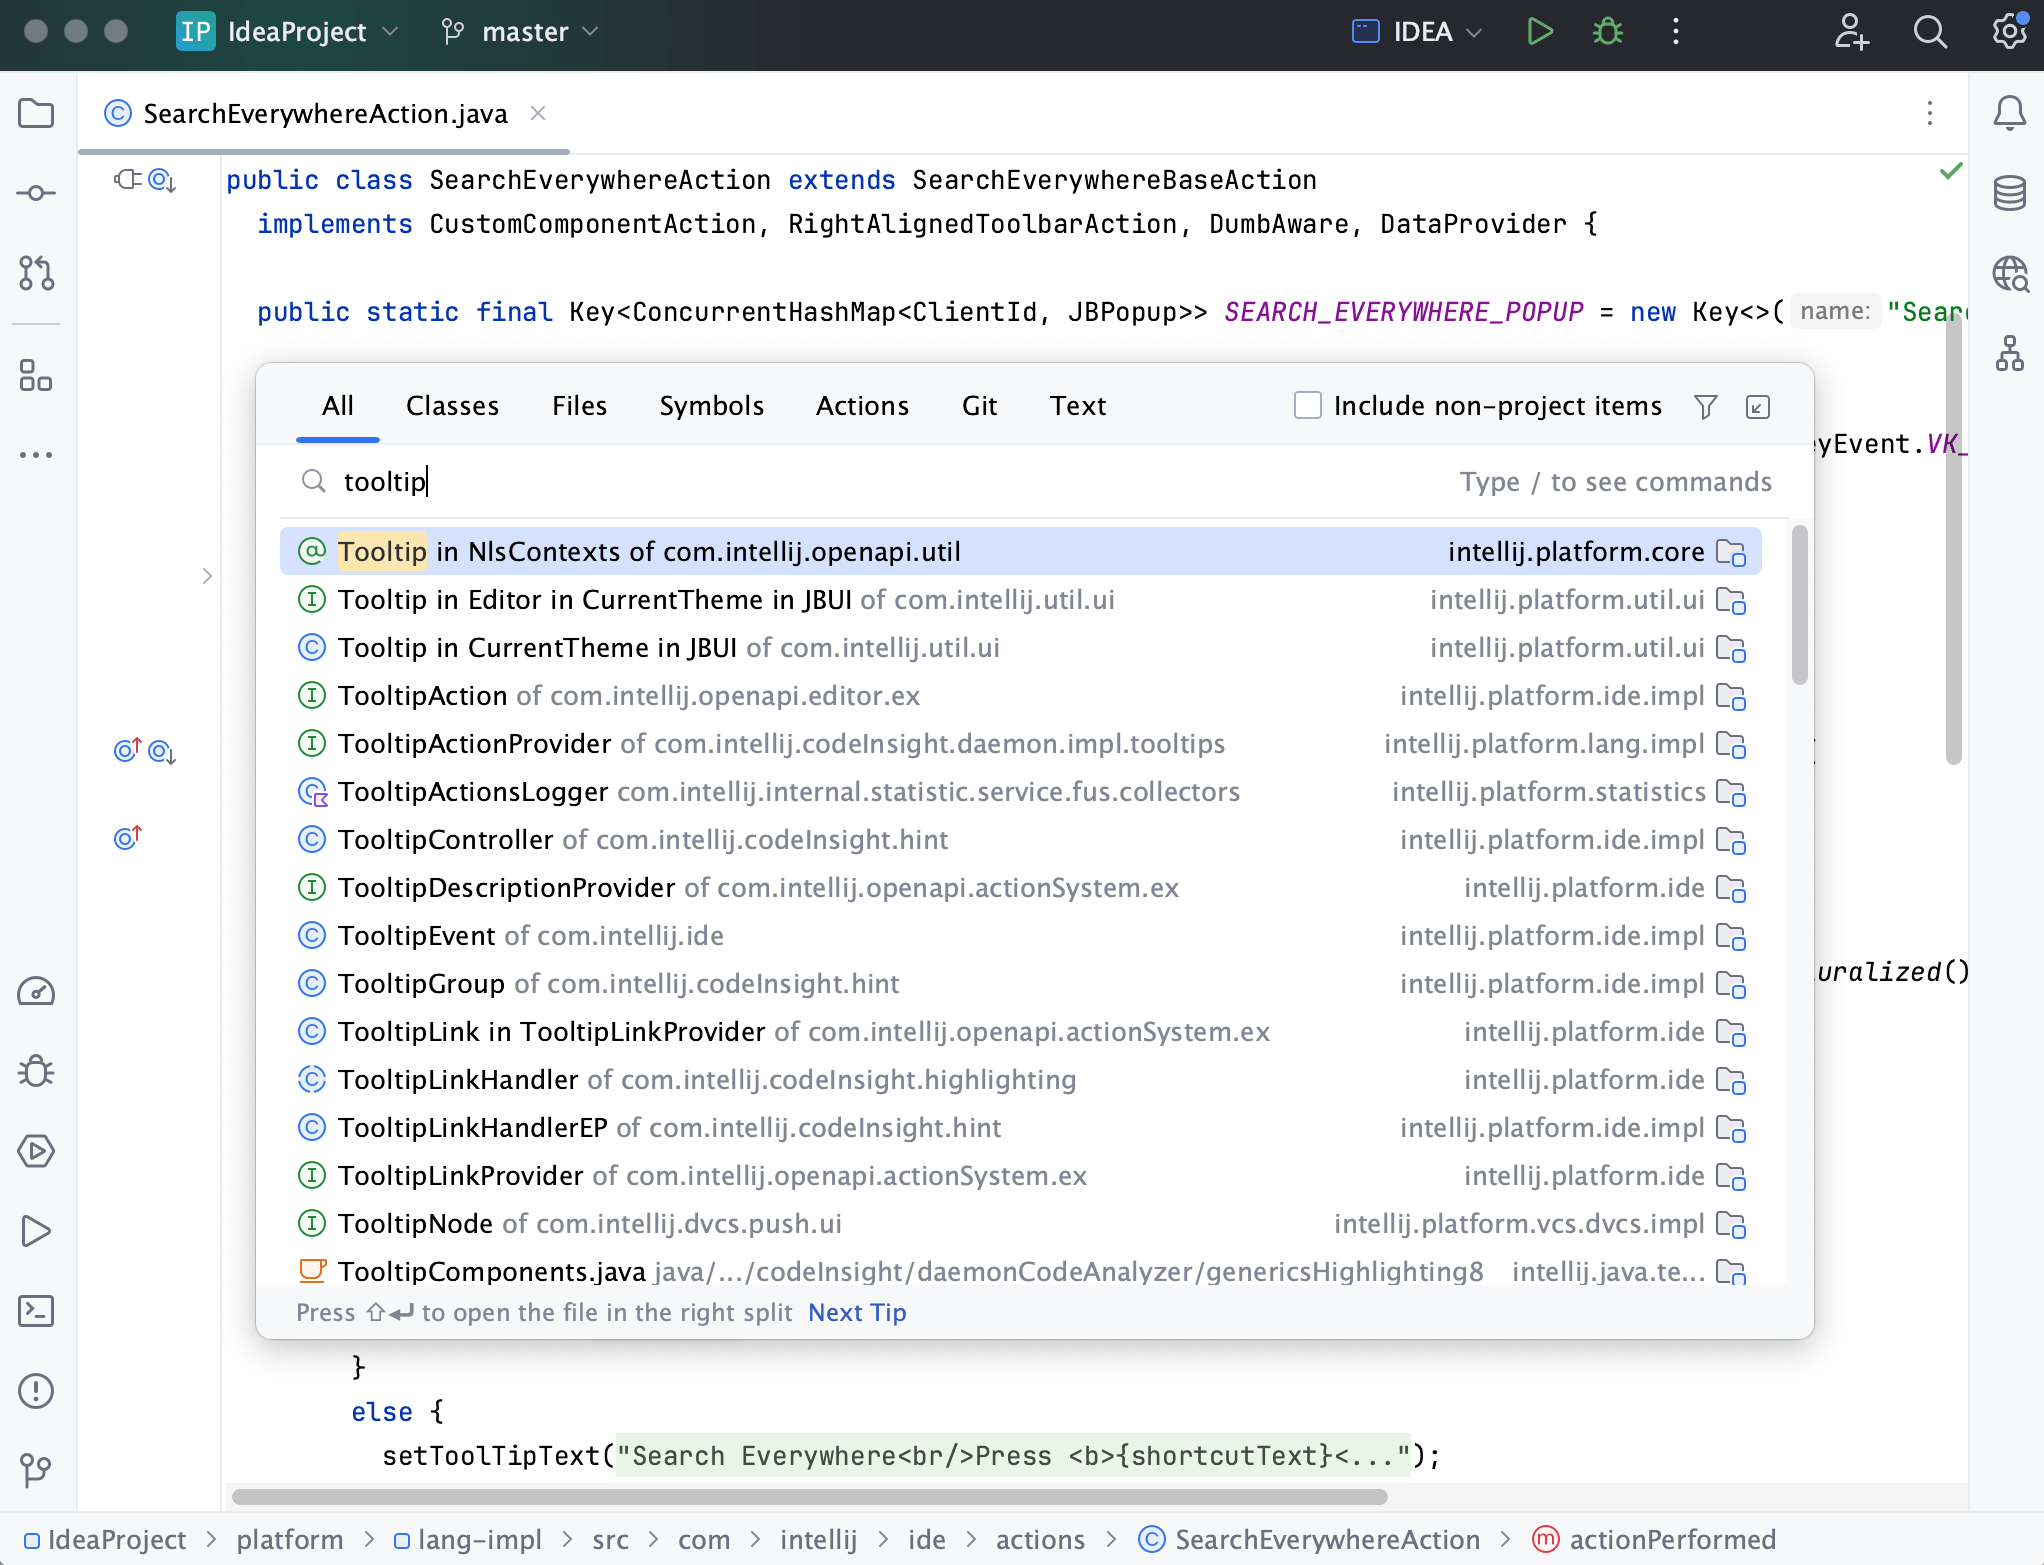Switch to the Classes tab

tap(452, 406)
